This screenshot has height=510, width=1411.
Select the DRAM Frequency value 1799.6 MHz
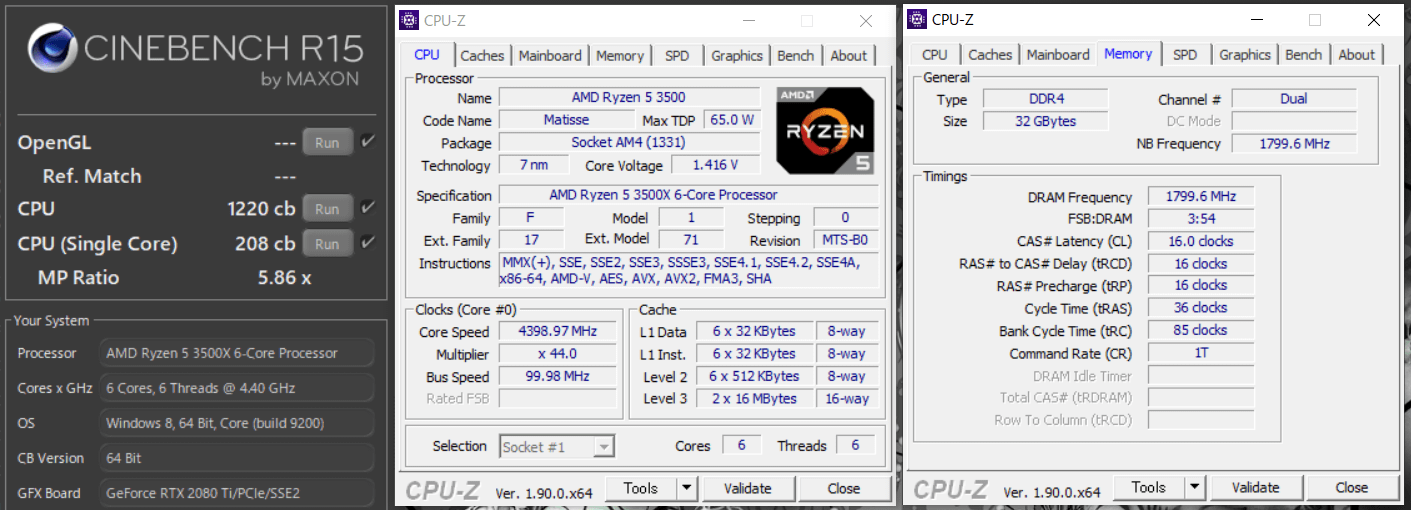point(1200,197)
